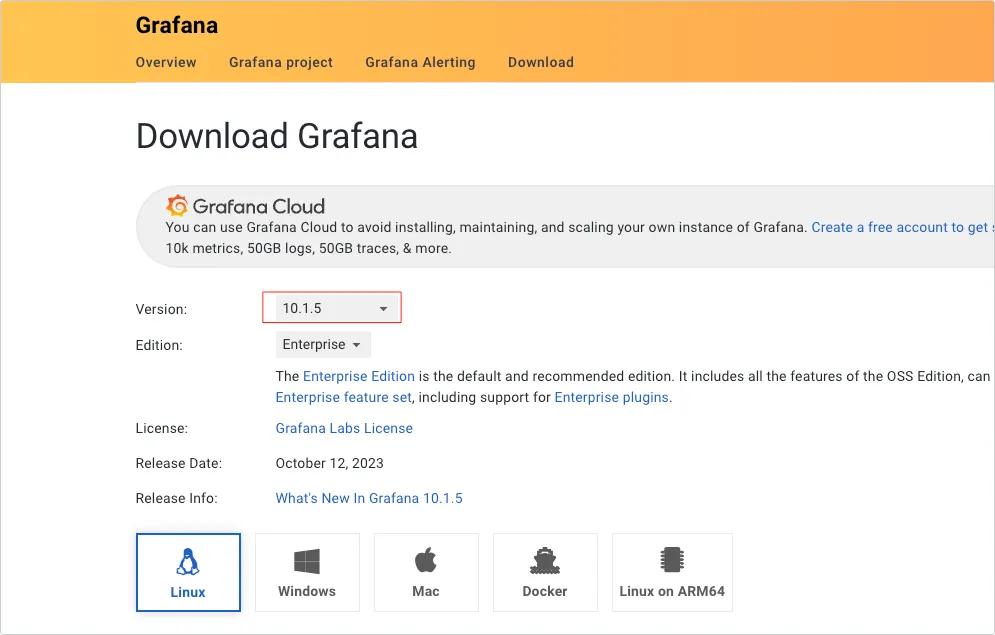Open the Grafana project nav tab
The height and width of the screenshot is (635, 995).
pyautogui.click(x=281, y=62)
